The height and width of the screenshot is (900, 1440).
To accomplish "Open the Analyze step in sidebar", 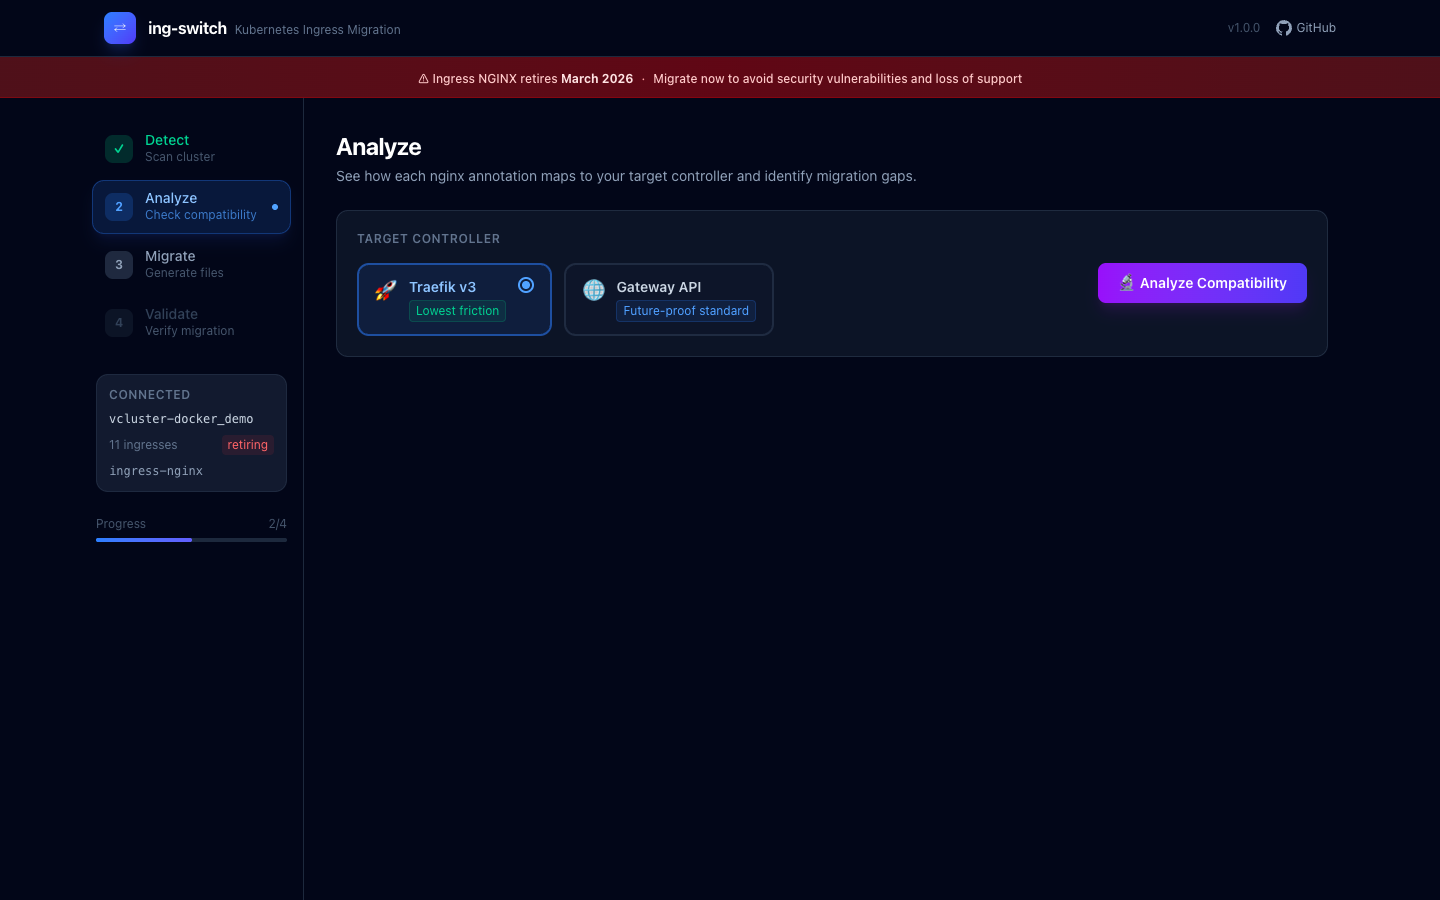I will [x=191, y=207].
